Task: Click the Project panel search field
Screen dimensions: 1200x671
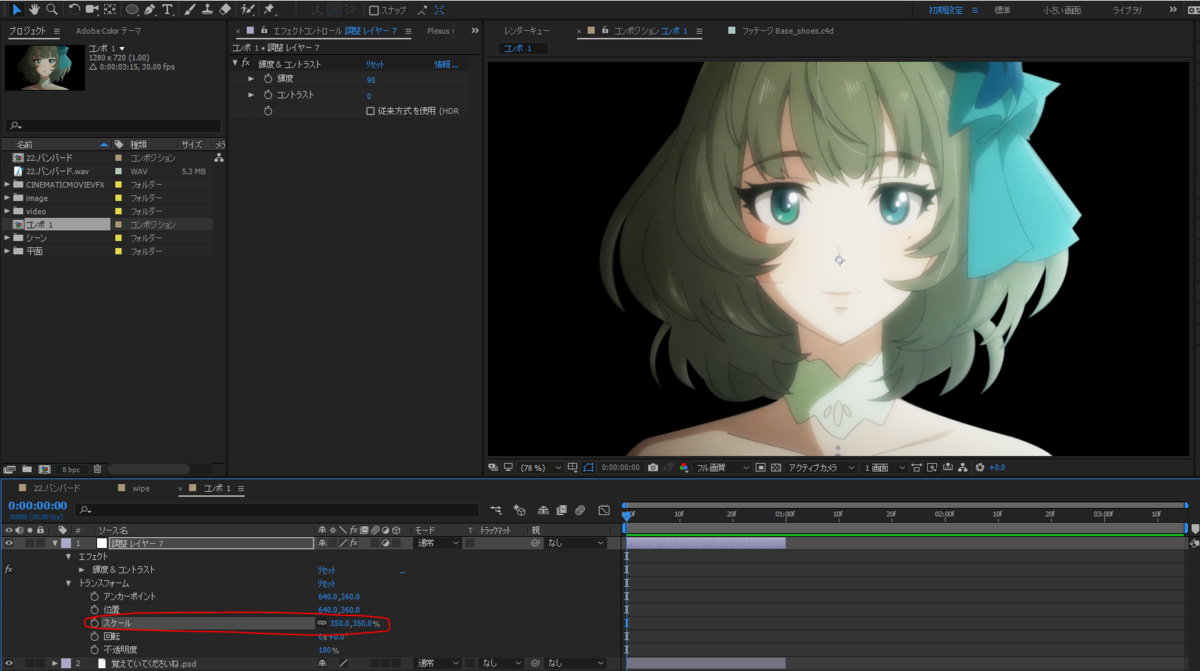Action: [x=112, y=126]
